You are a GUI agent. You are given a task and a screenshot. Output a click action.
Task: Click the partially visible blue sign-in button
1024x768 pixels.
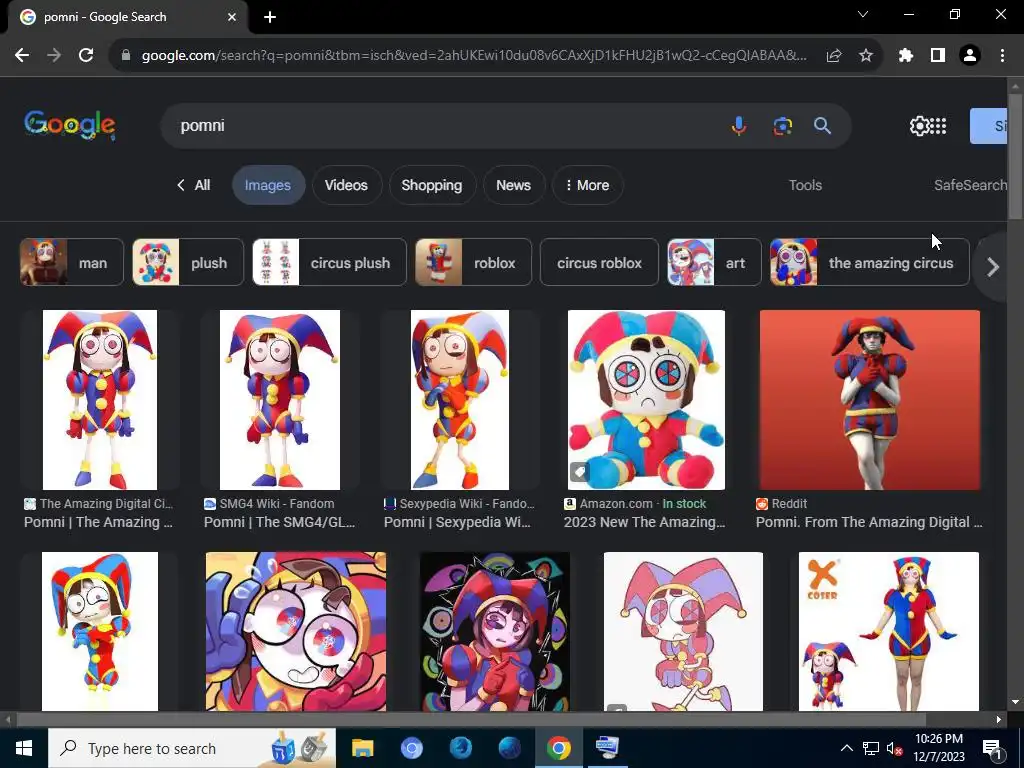[x=989, y=125]
